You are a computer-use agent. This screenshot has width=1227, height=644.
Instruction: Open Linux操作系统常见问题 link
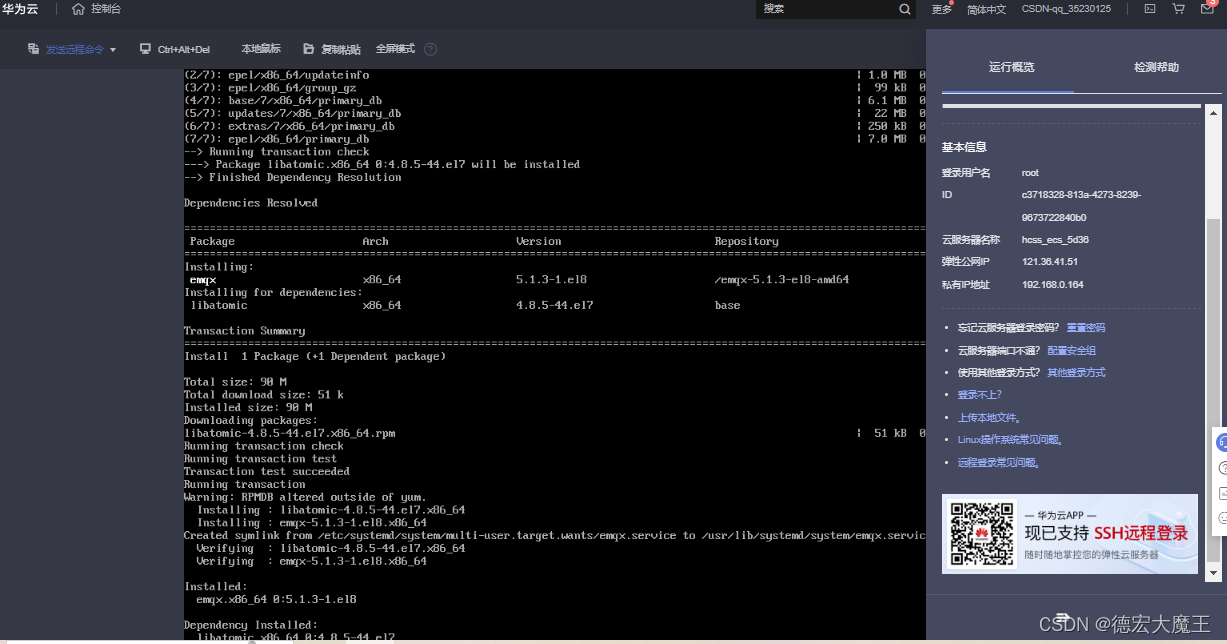pyautogui.click(x=1010, y=440)
